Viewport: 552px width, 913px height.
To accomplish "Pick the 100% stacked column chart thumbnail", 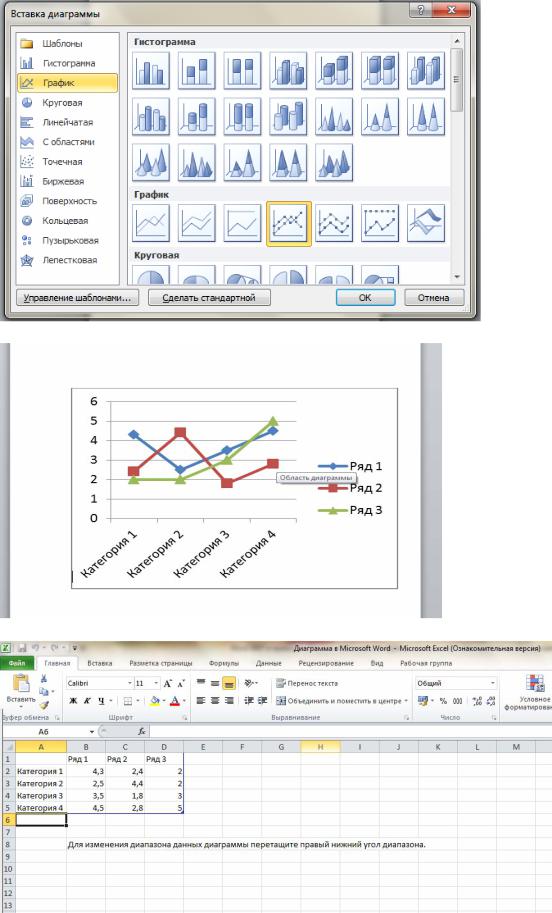I will [242, 70].
